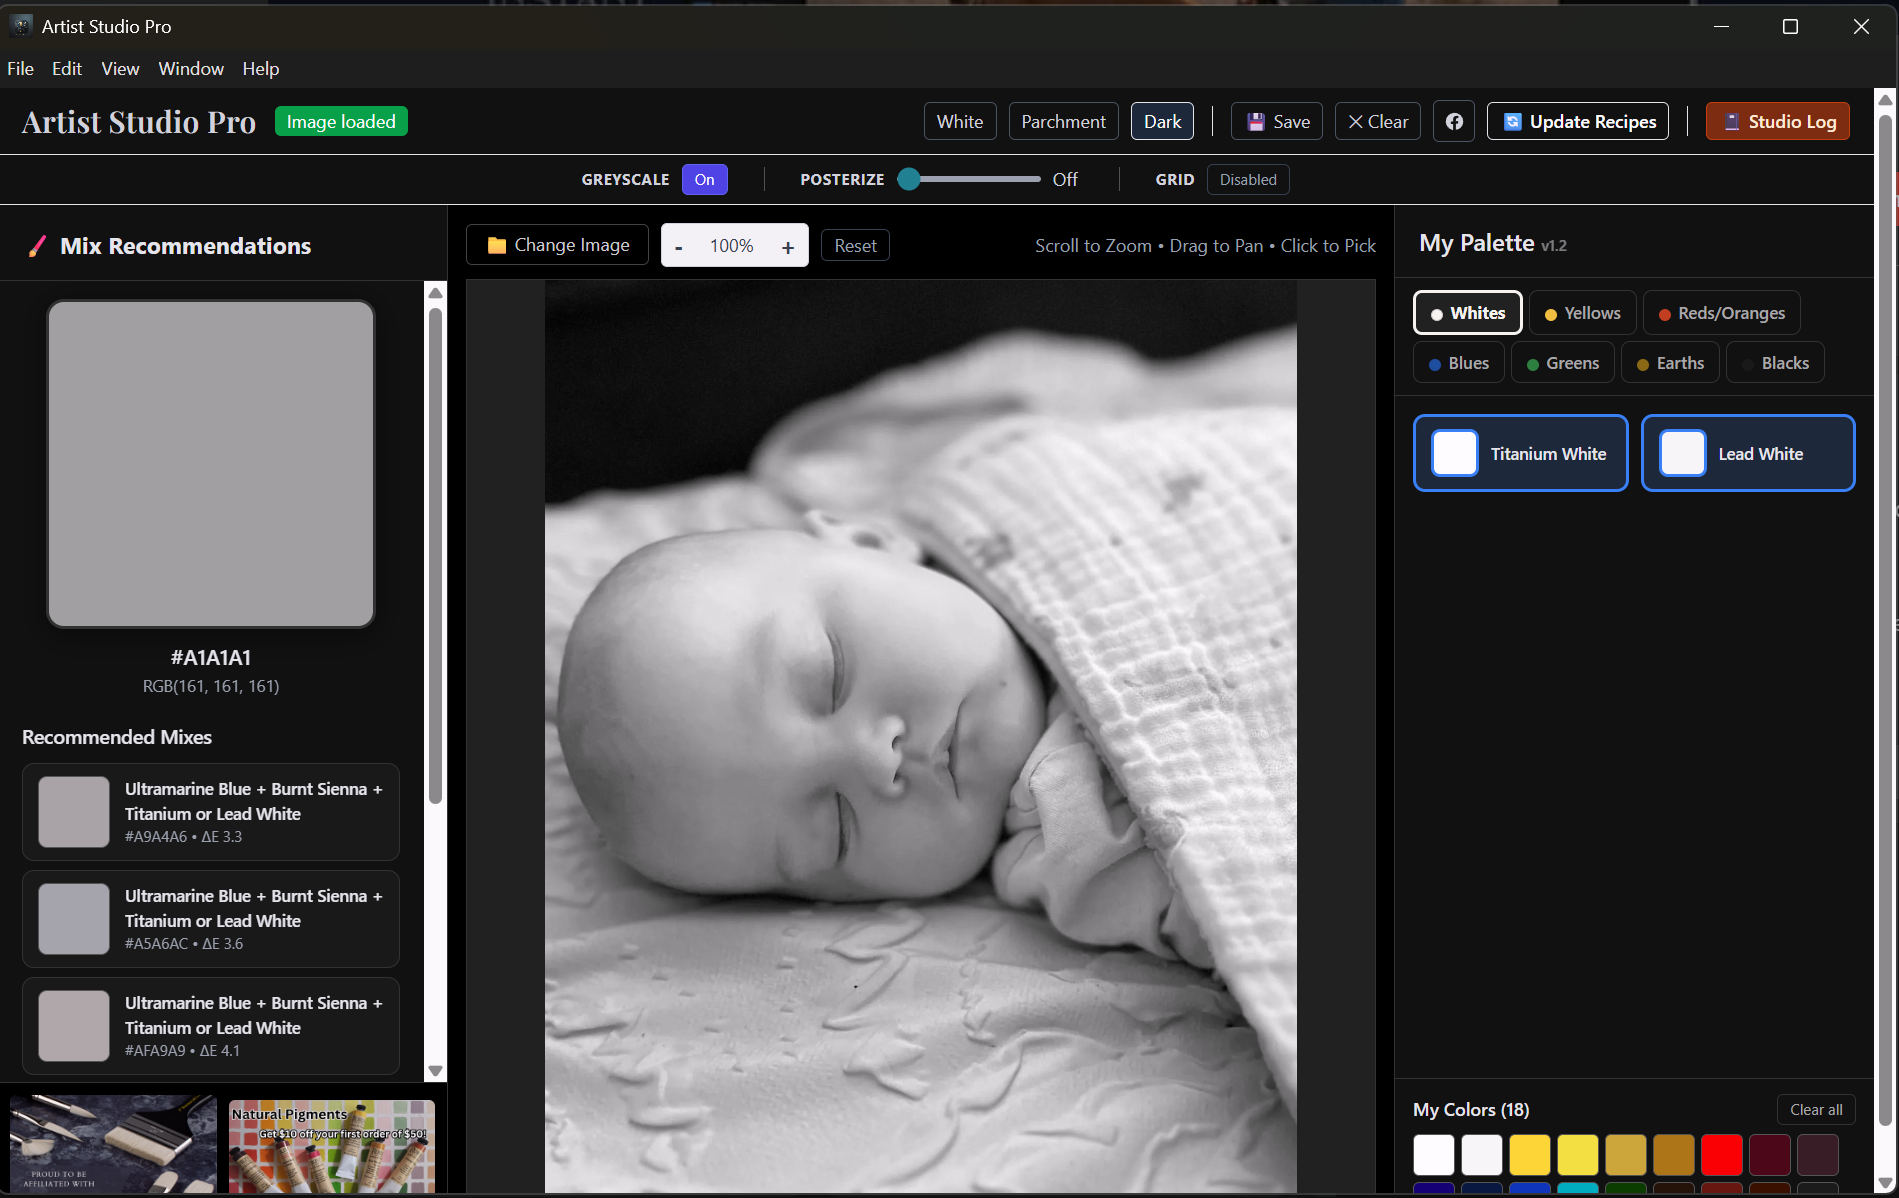Select the Earths palette category
Viewport: 1899px width, 1198px height.
(1670, 363)
